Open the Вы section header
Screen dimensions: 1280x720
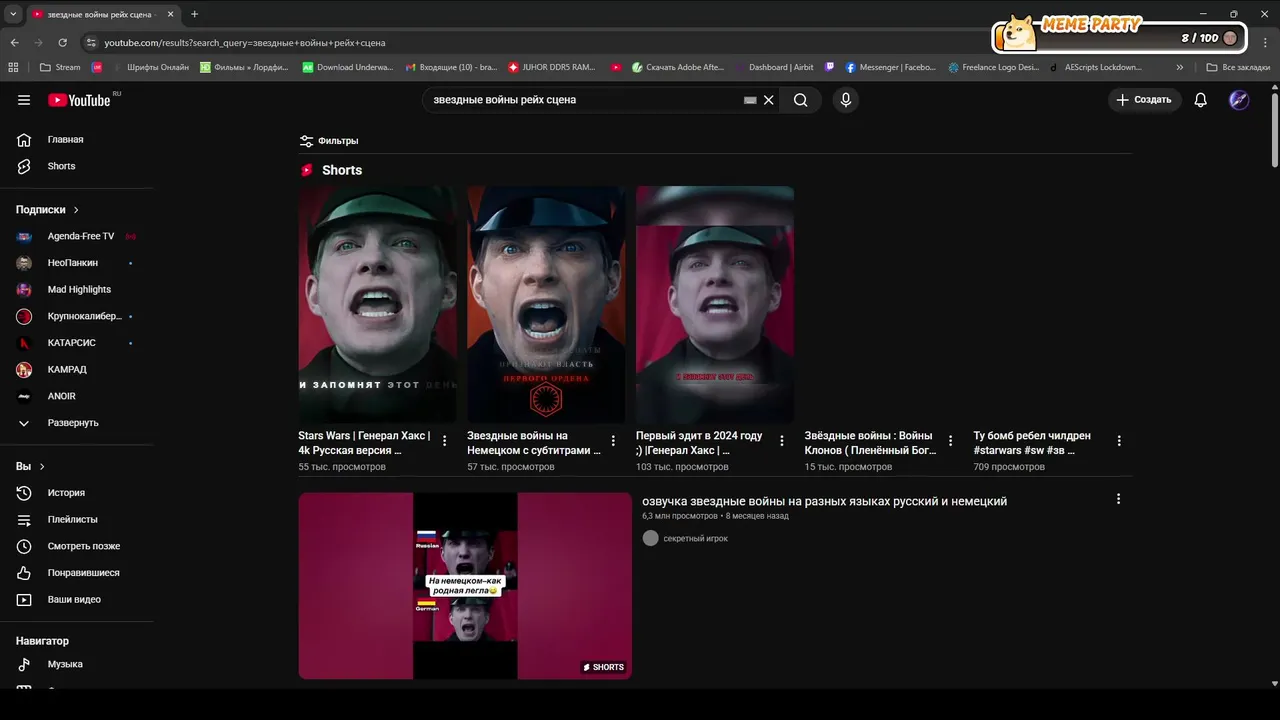[31, 467]
